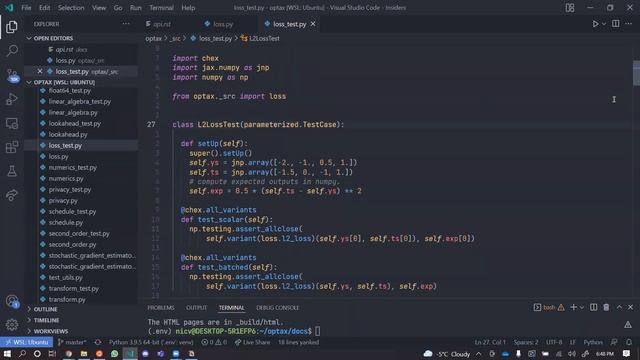Image resolution: width=640 pixels, height=360 pixels.
Task: Close loss_test.py in the Open Editors list
Action: 40,71
